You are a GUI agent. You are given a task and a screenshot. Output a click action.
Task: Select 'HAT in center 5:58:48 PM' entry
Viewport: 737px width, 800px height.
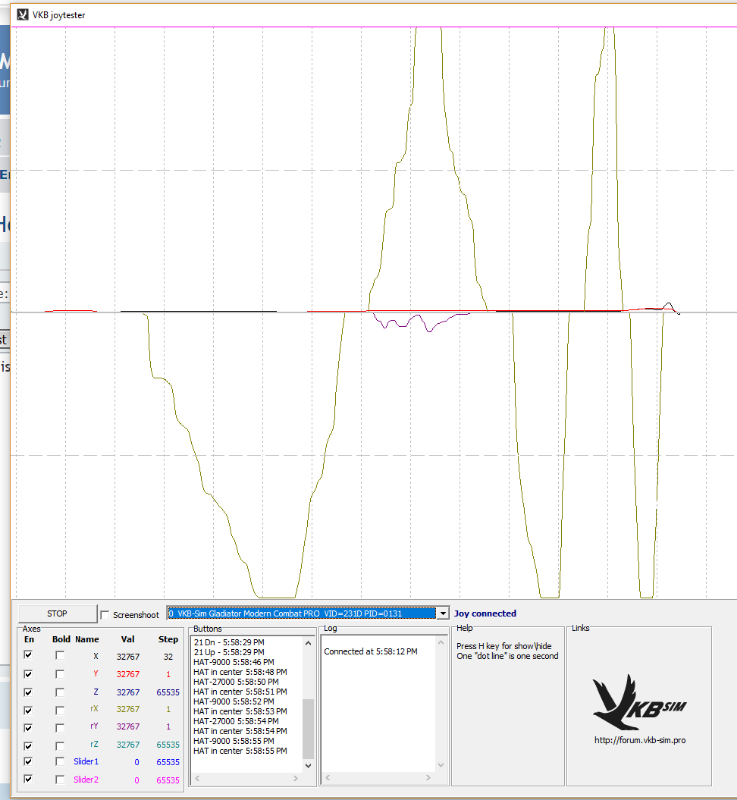(x=240, y=672)
